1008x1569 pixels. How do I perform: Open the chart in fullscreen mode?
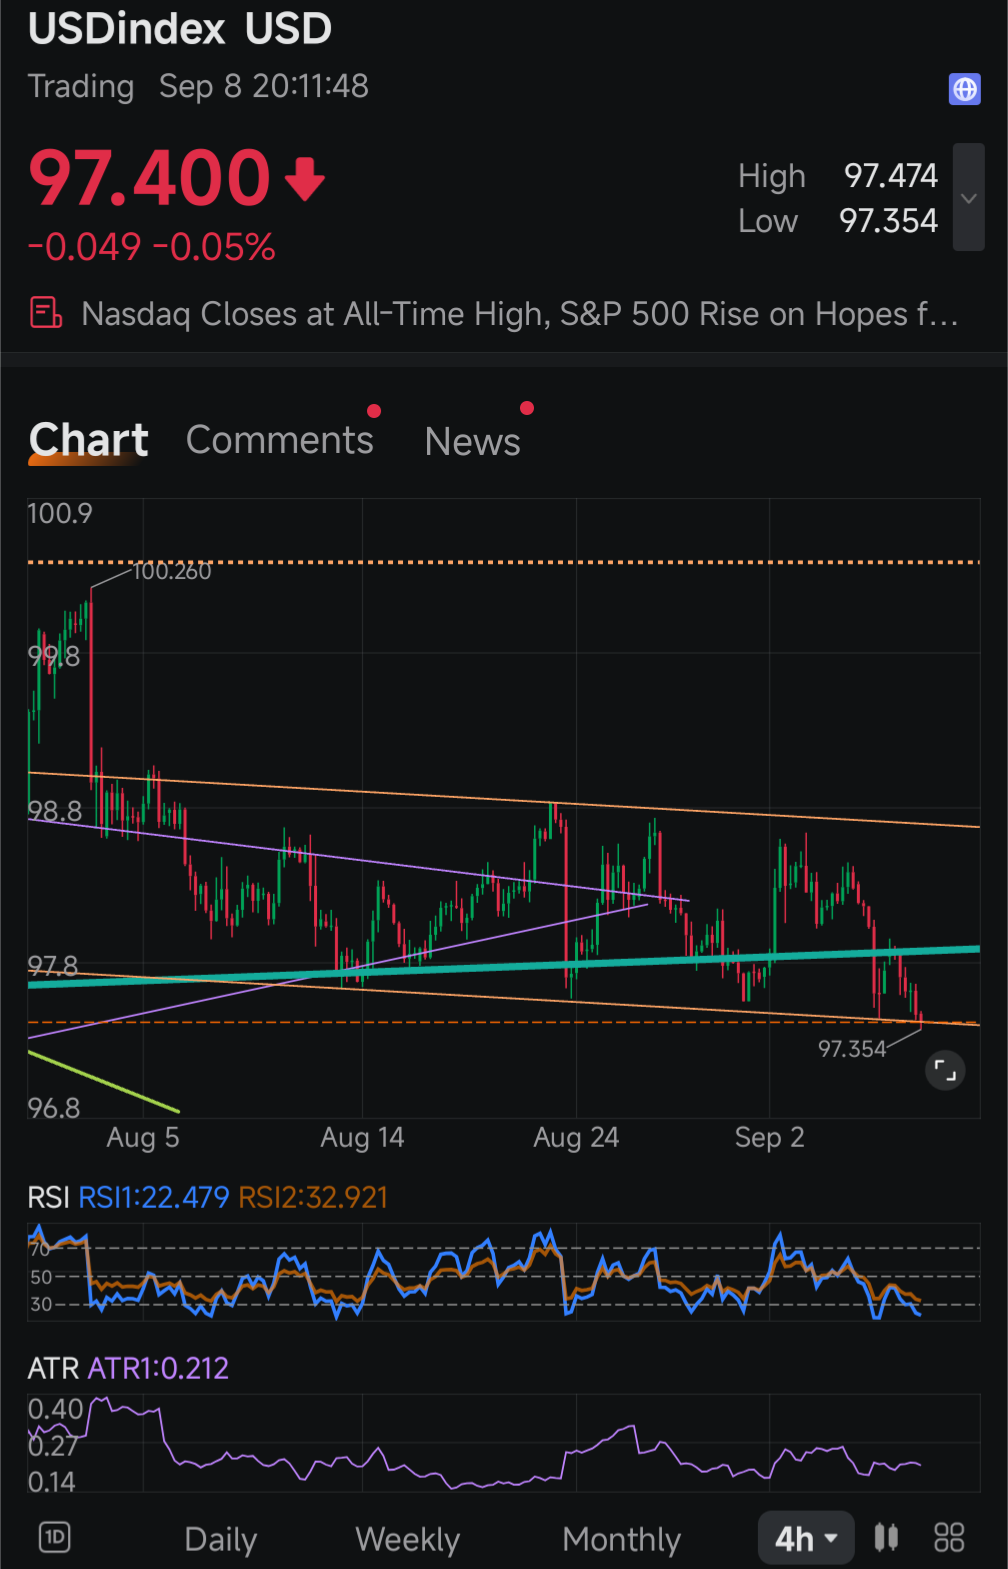point(944,1070)
